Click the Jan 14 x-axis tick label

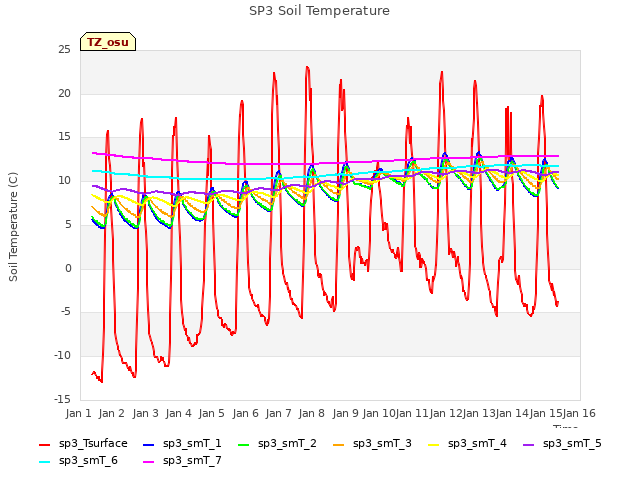(x=512, y=413)
